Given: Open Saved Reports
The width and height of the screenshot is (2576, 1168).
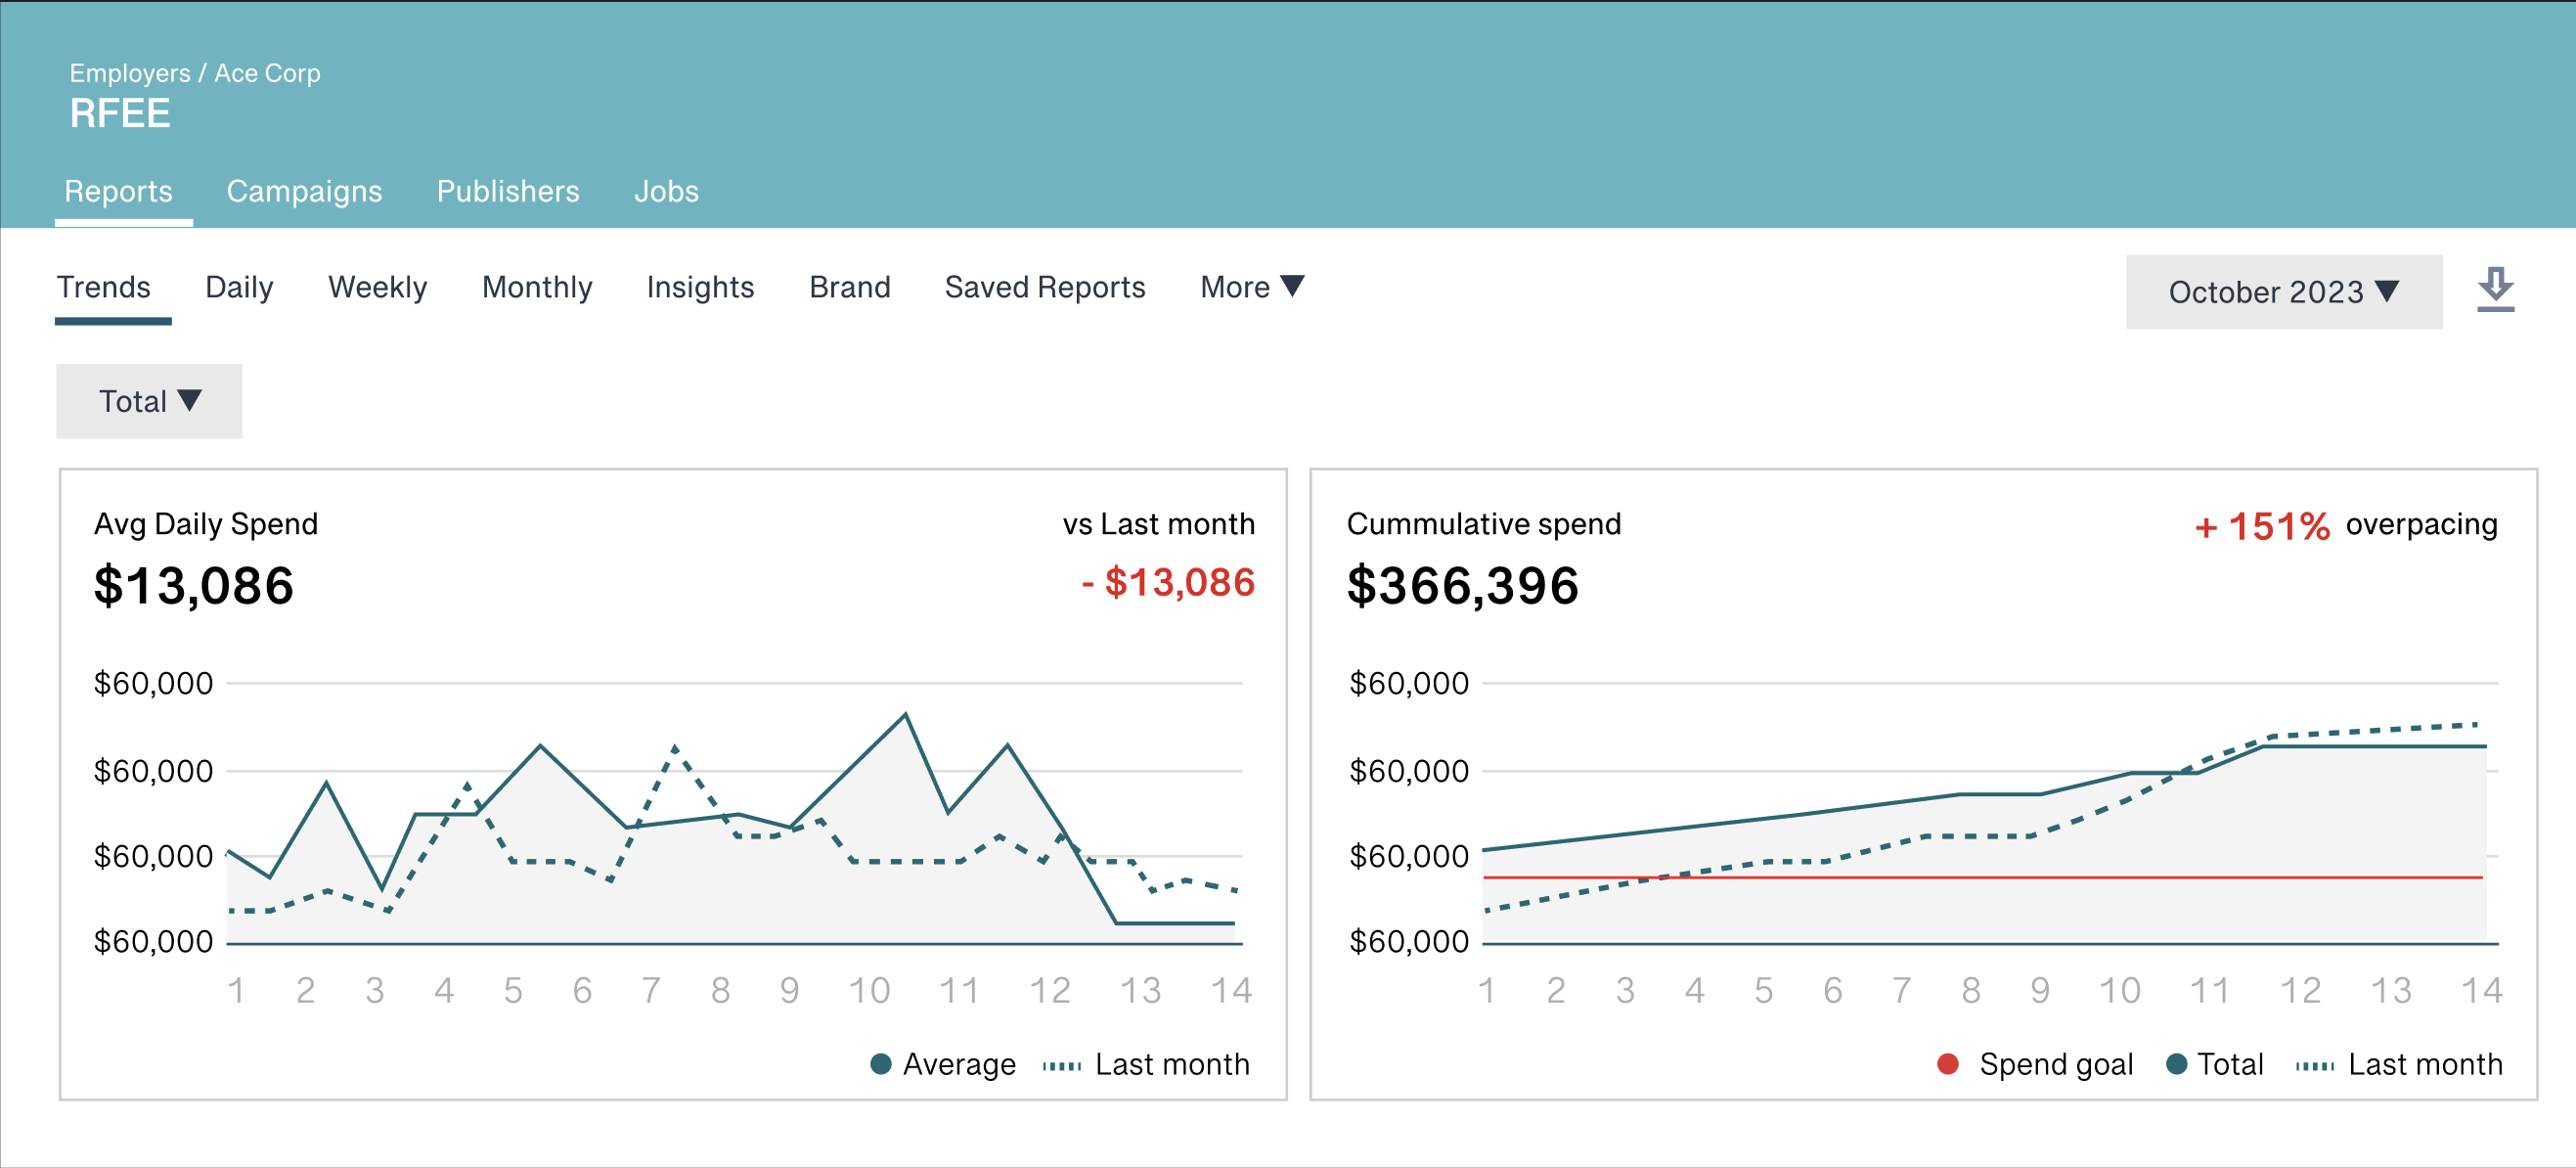Looking at the screenshot, I should click(1044, 287).
